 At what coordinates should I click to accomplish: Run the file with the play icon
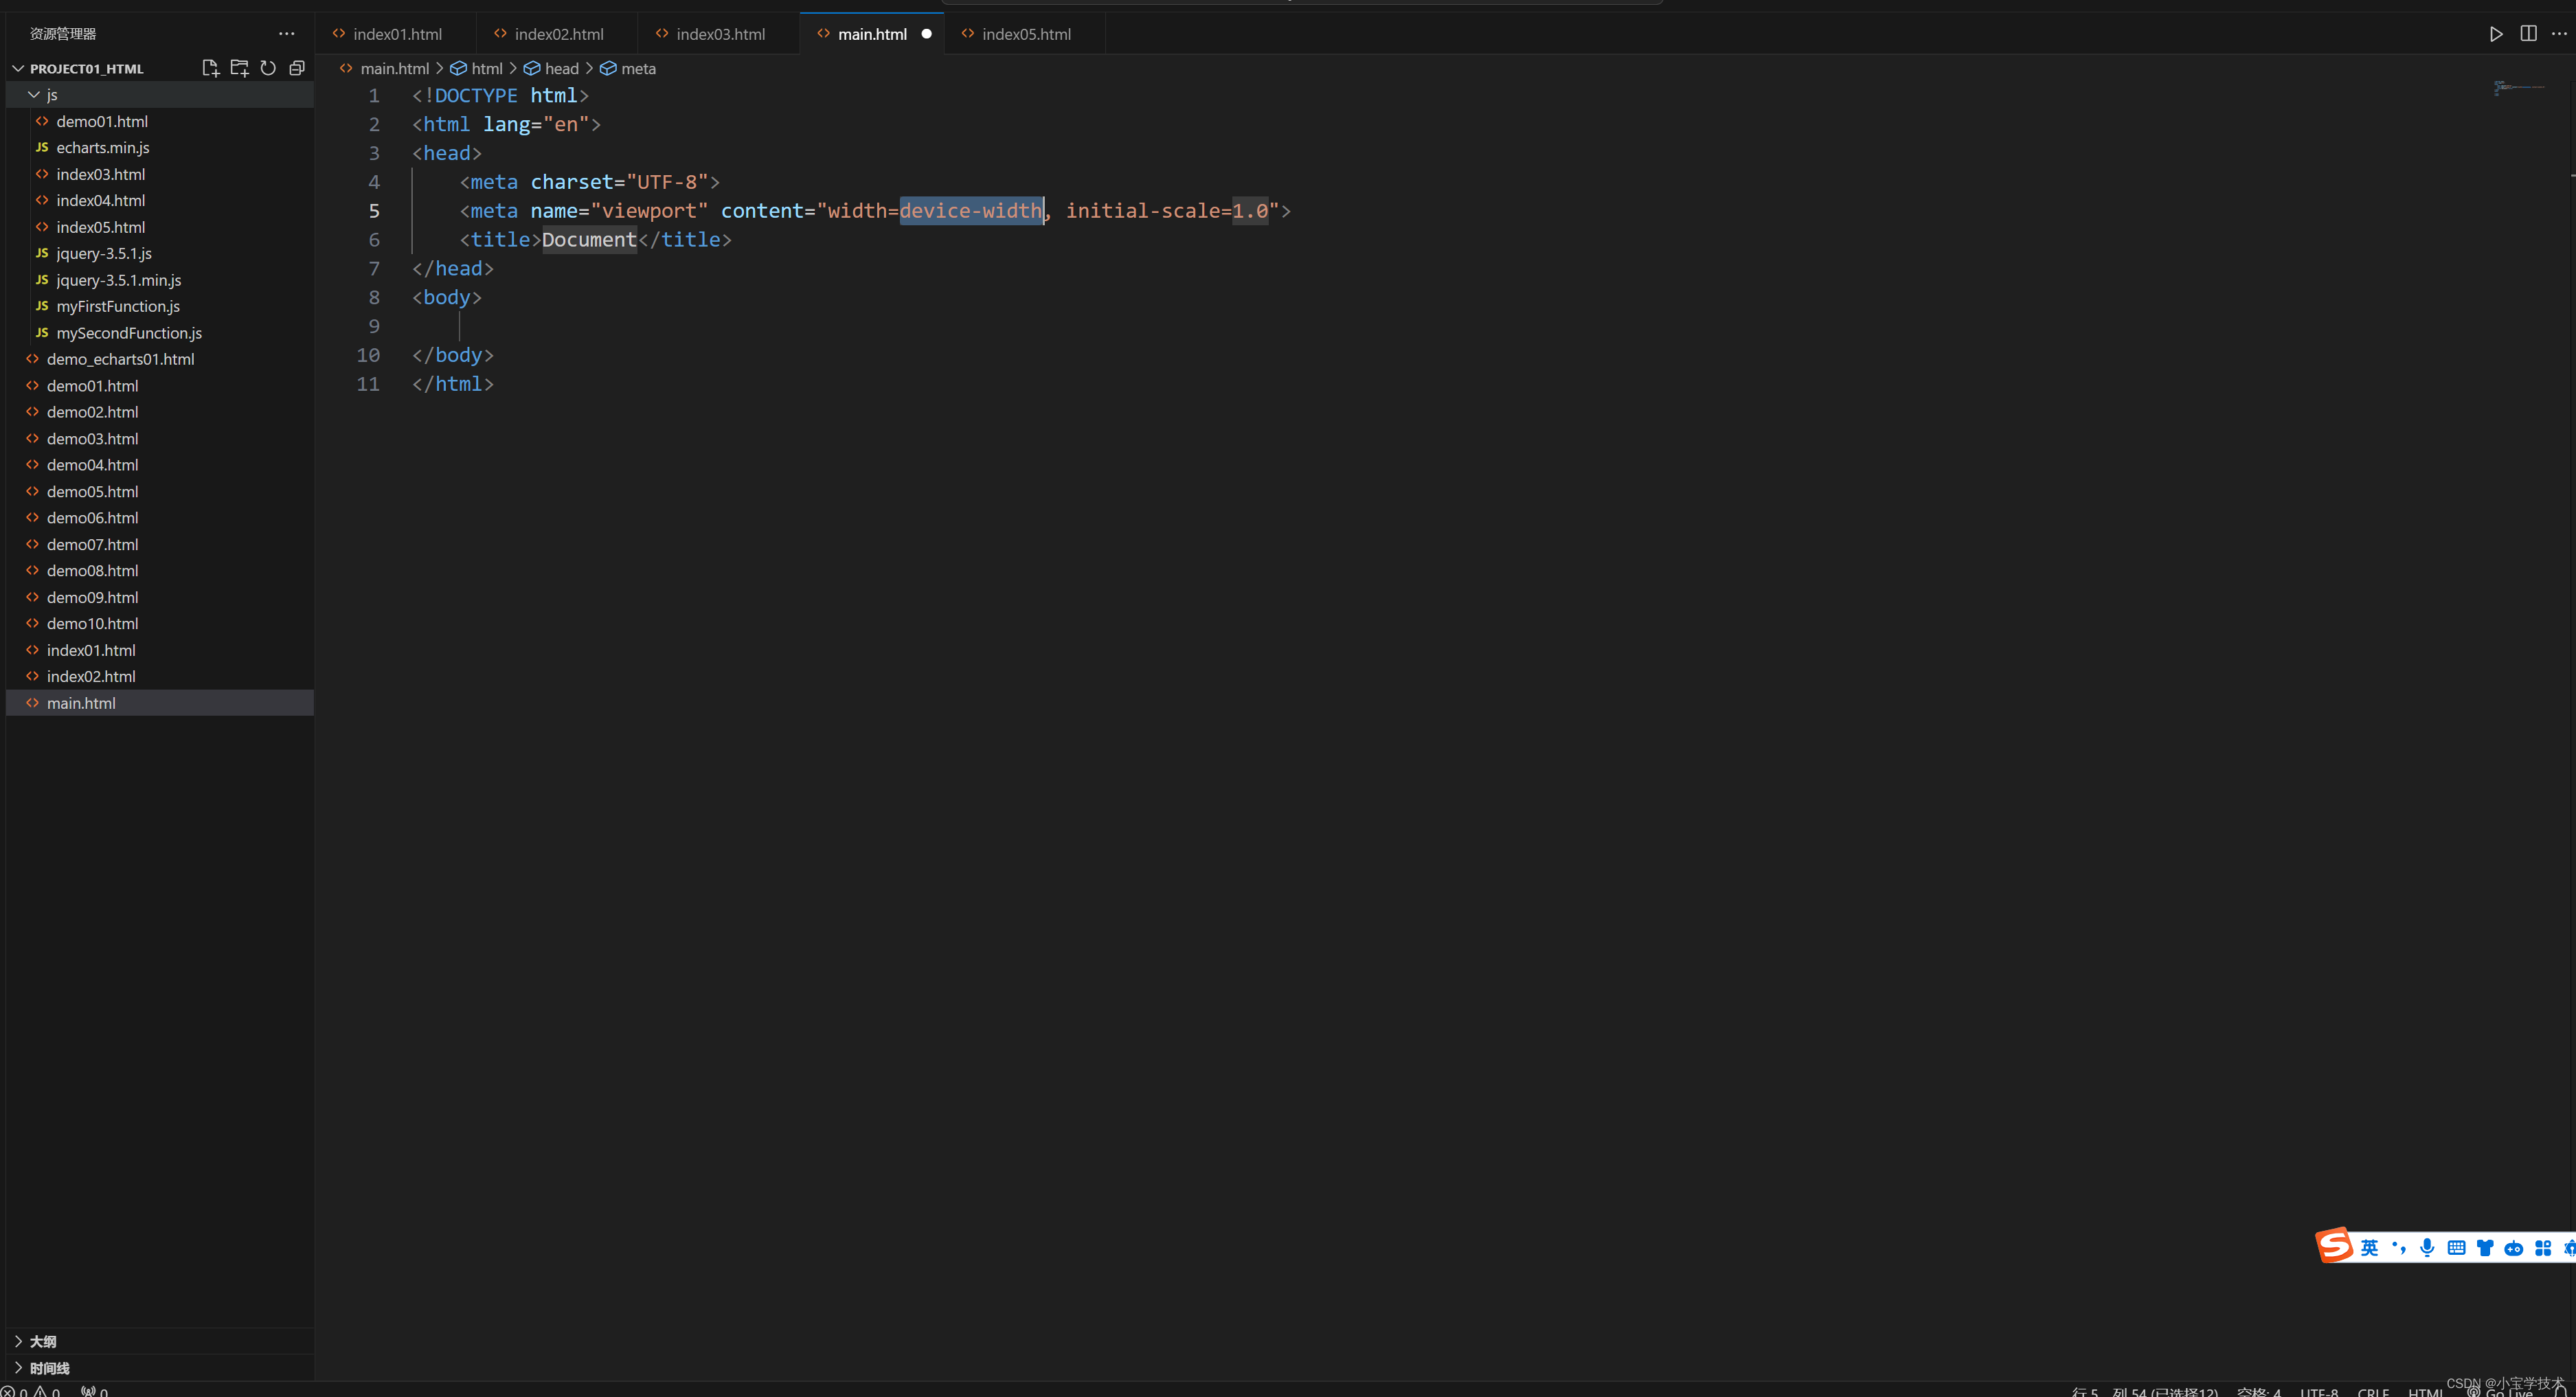(x=2496, y=34)
